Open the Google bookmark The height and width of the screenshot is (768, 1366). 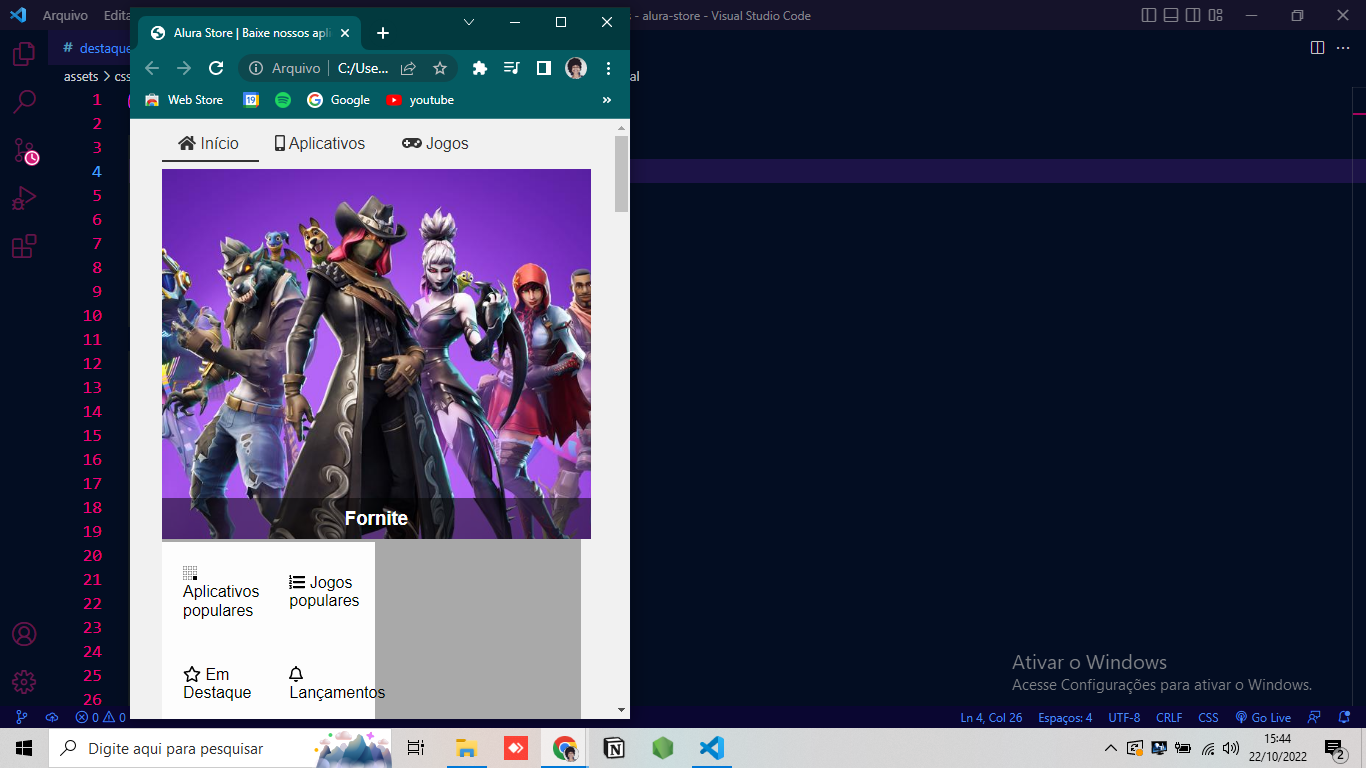tap(338, 100)
